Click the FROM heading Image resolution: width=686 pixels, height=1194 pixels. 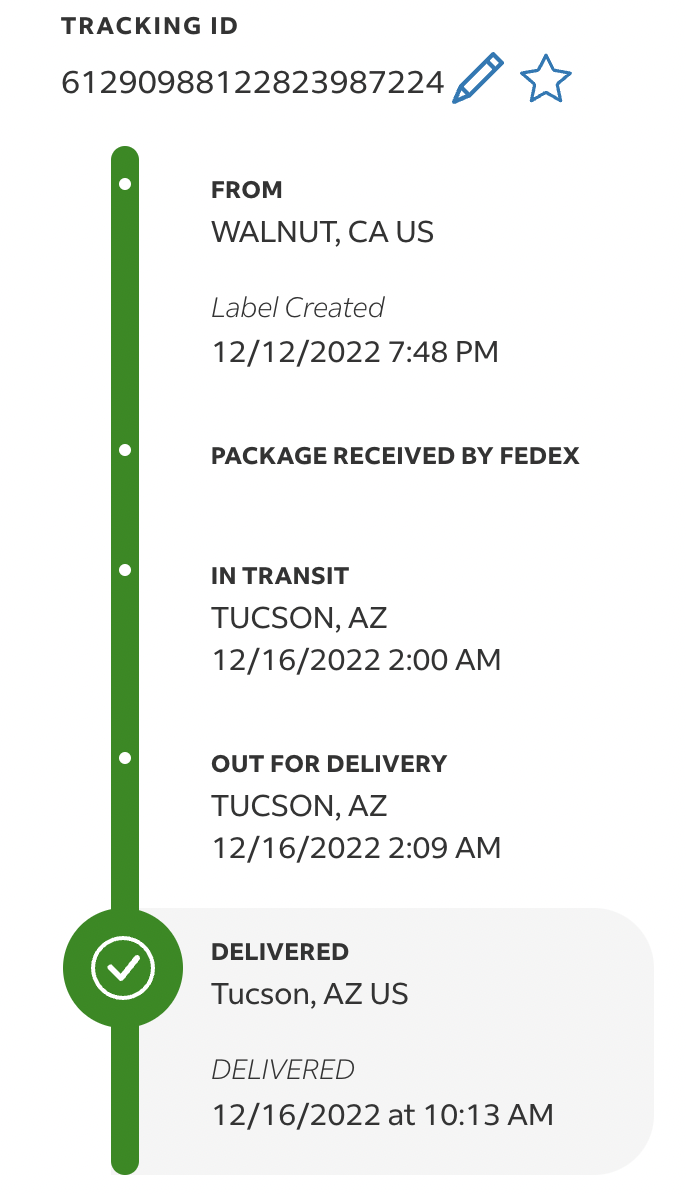click(247, 190)
